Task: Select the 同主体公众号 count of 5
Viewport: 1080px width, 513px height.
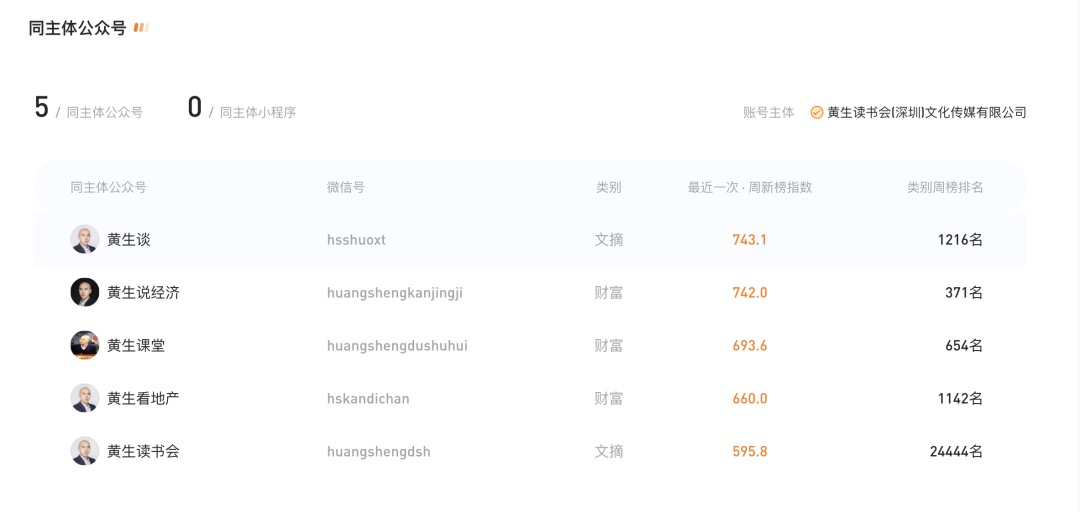Action: coord(41,108)
